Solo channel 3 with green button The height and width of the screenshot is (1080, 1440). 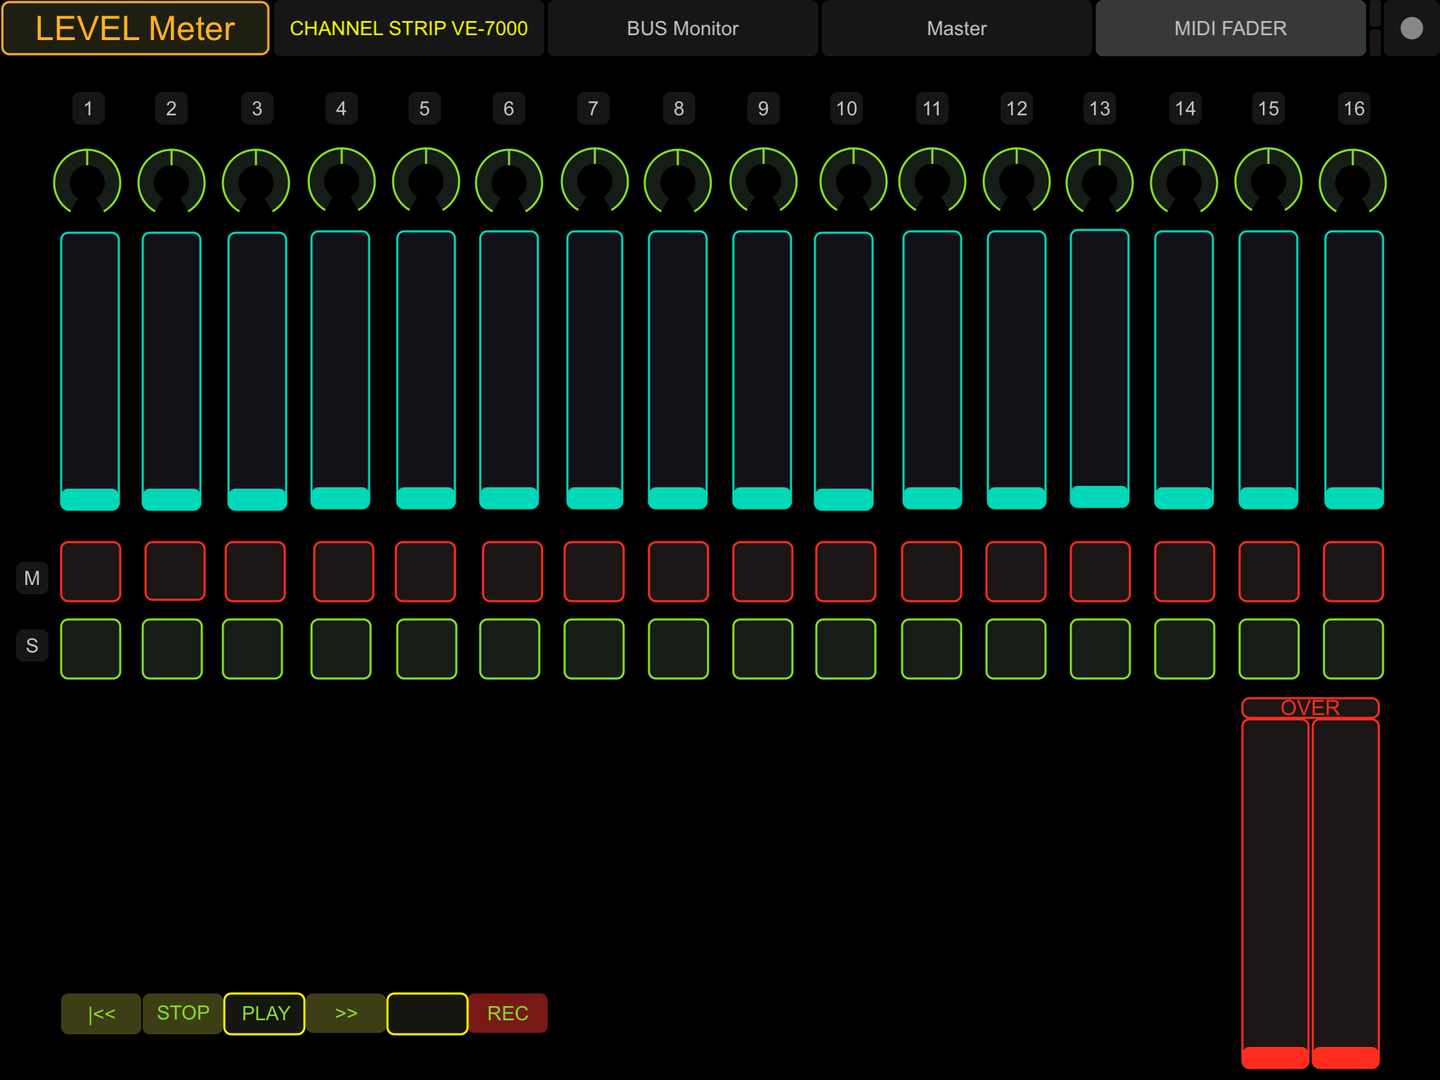point(252,649)
